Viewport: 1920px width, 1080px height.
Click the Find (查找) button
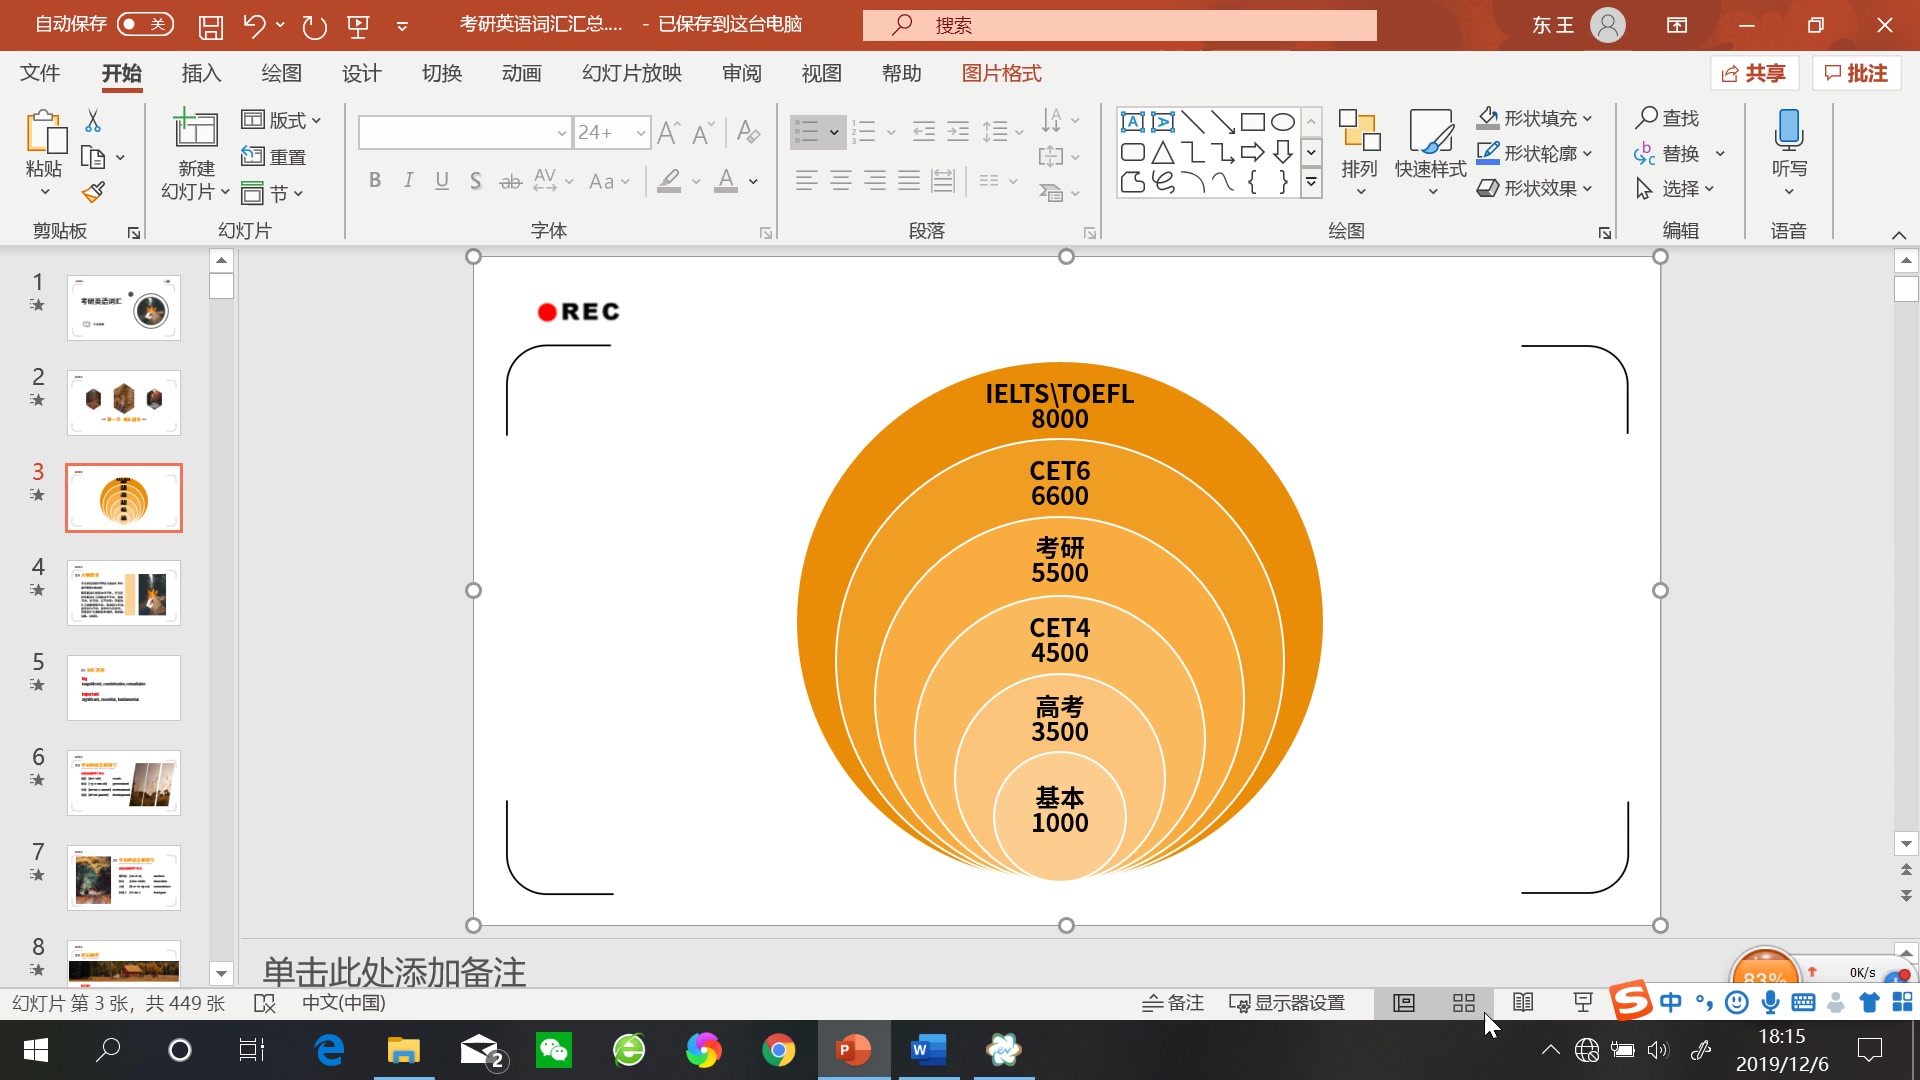coord(1667,118)
